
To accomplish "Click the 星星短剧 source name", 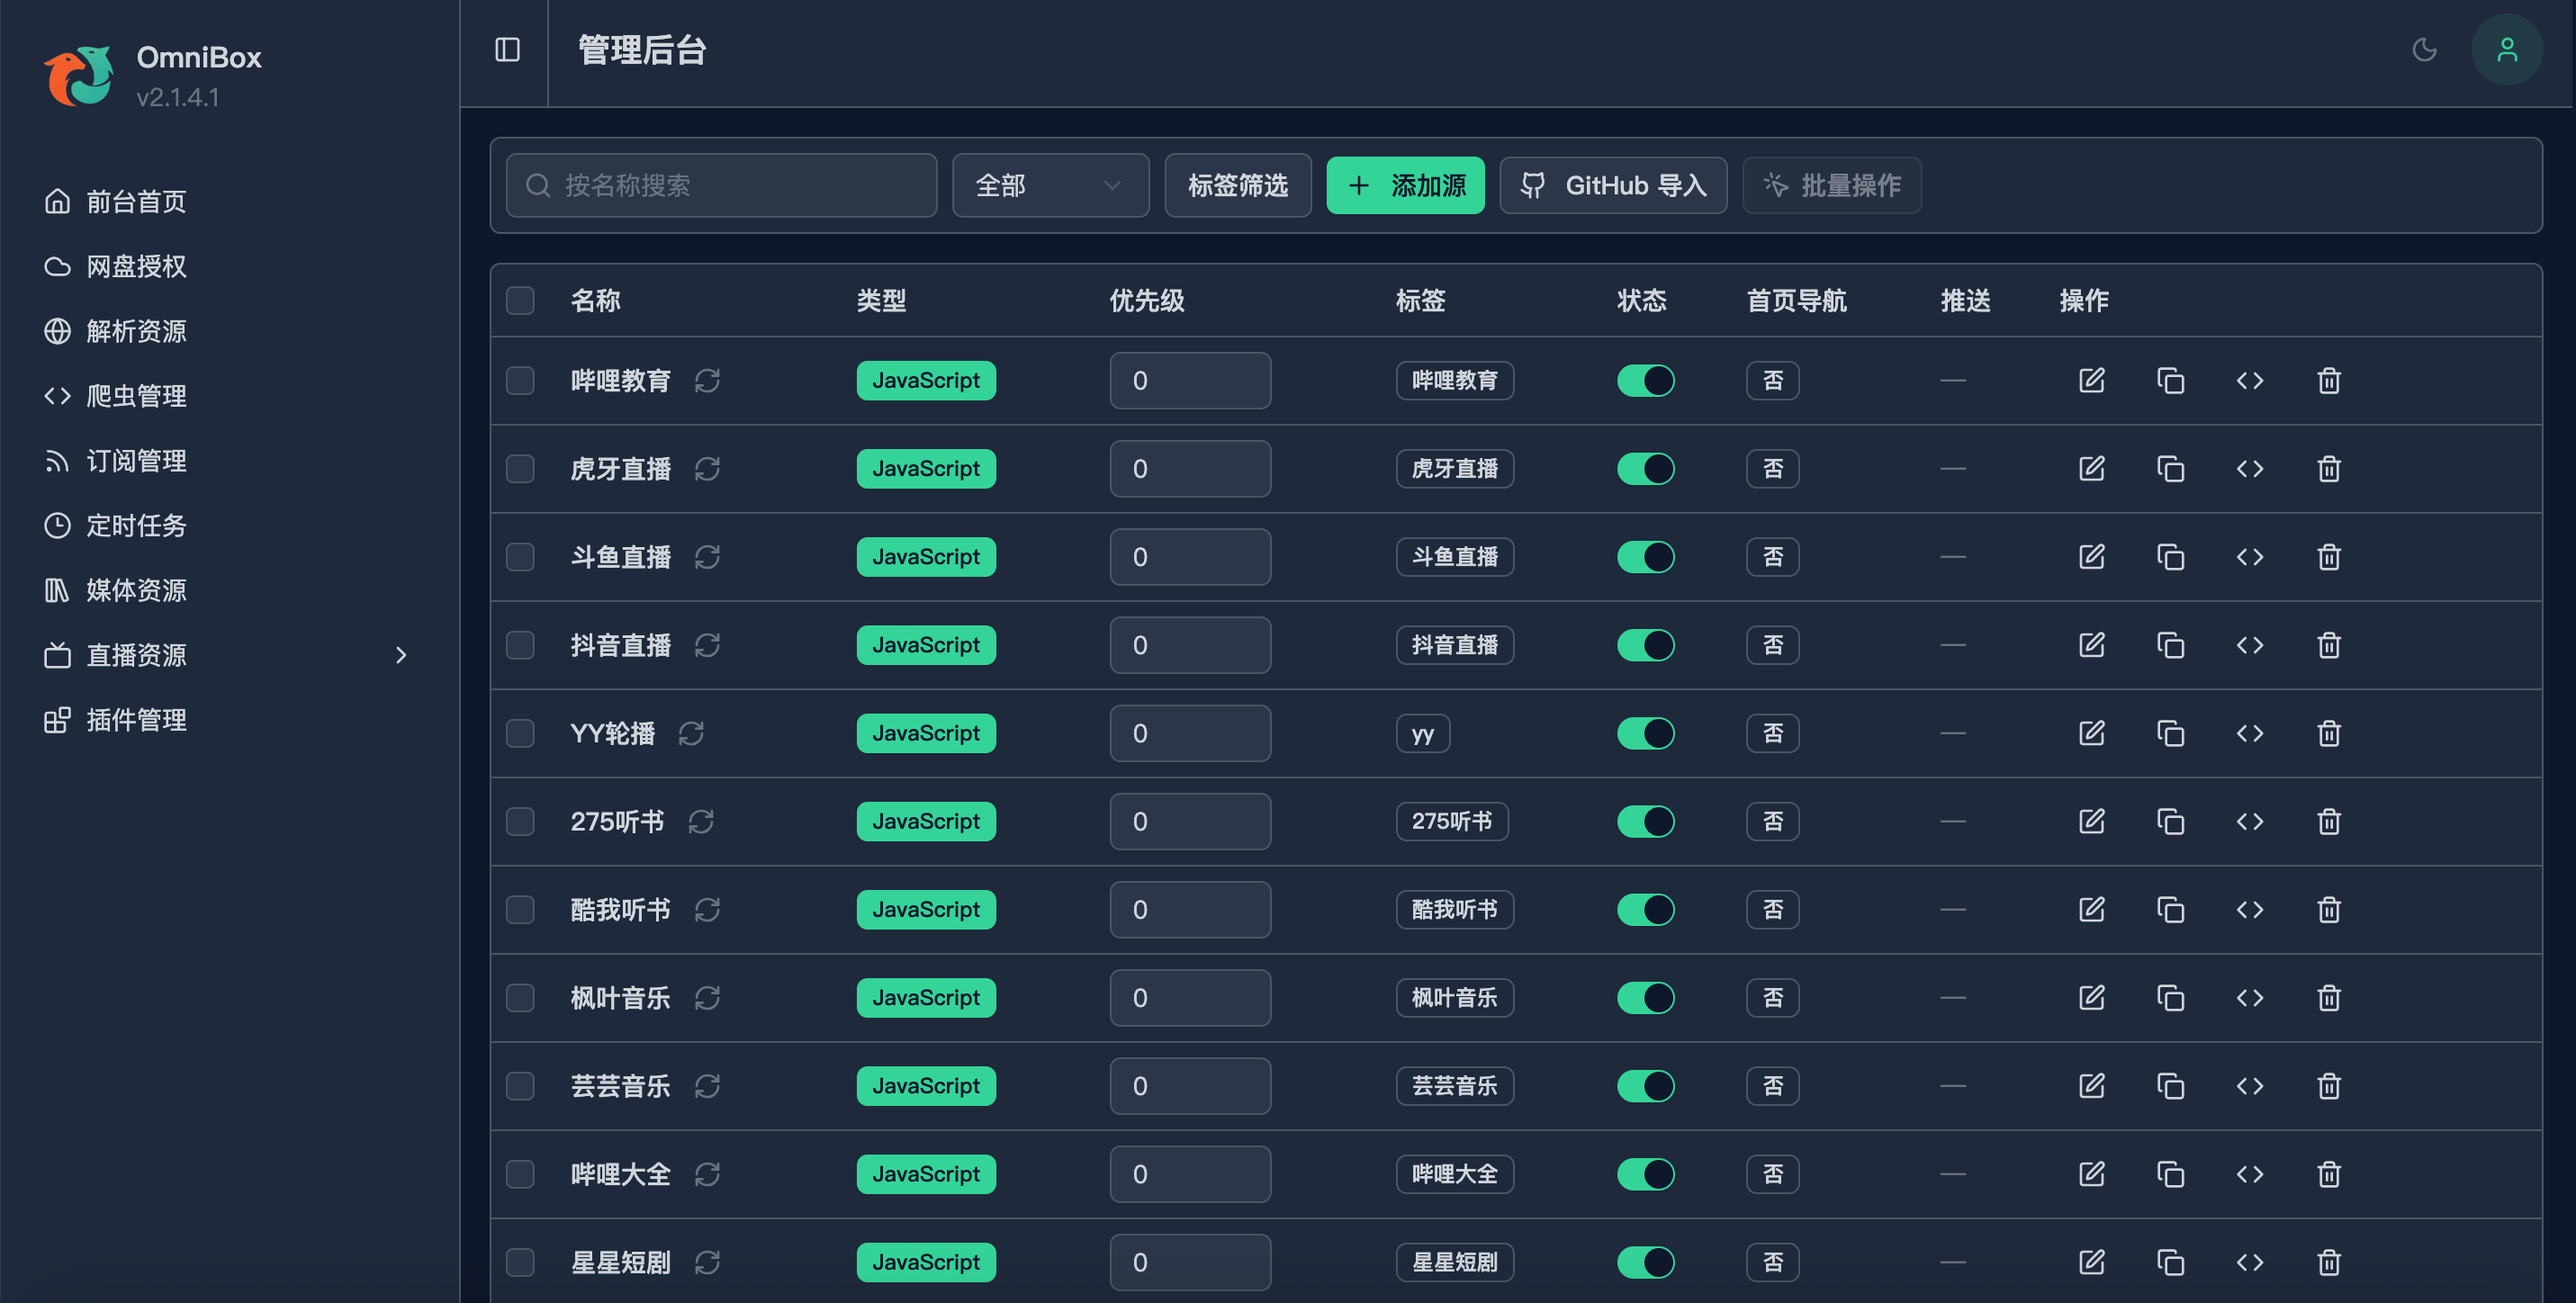I will [620, 1262].
